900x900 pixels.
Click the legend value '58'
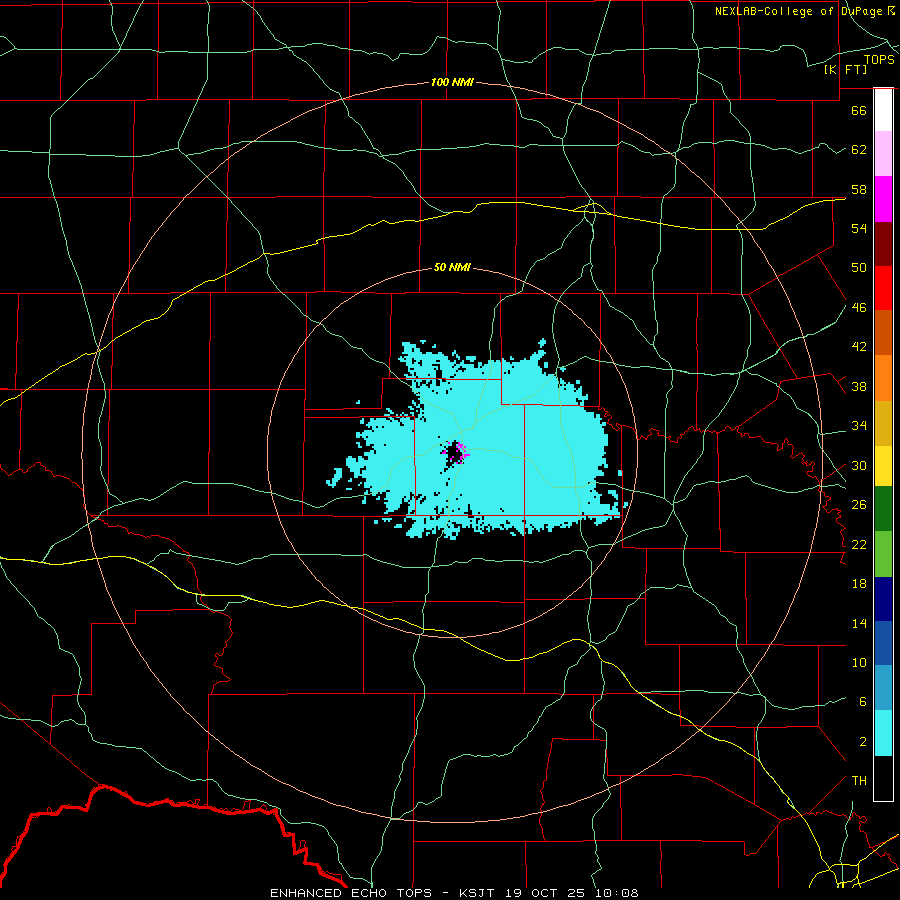coord(859,189)
